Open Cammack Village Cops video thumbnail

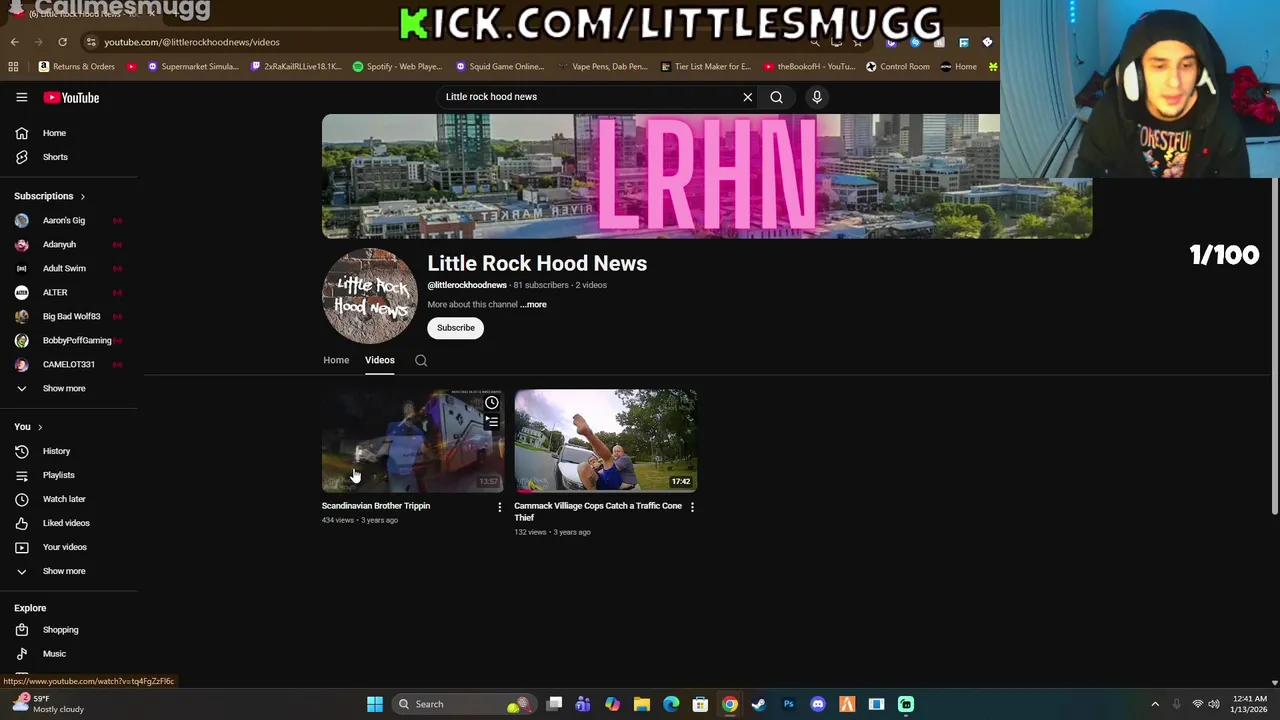[x=605, y=440]
